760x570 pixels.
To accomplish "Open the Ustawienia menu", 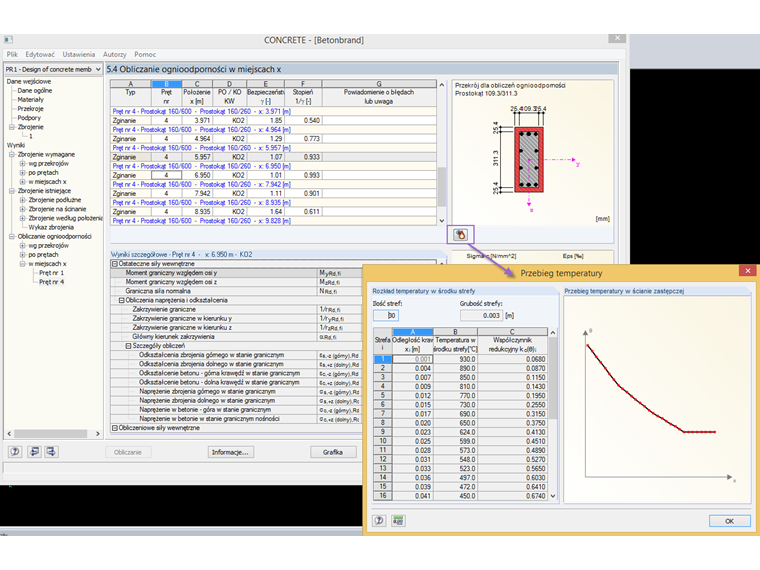I will pyautogui.click(x=79, y=54).
